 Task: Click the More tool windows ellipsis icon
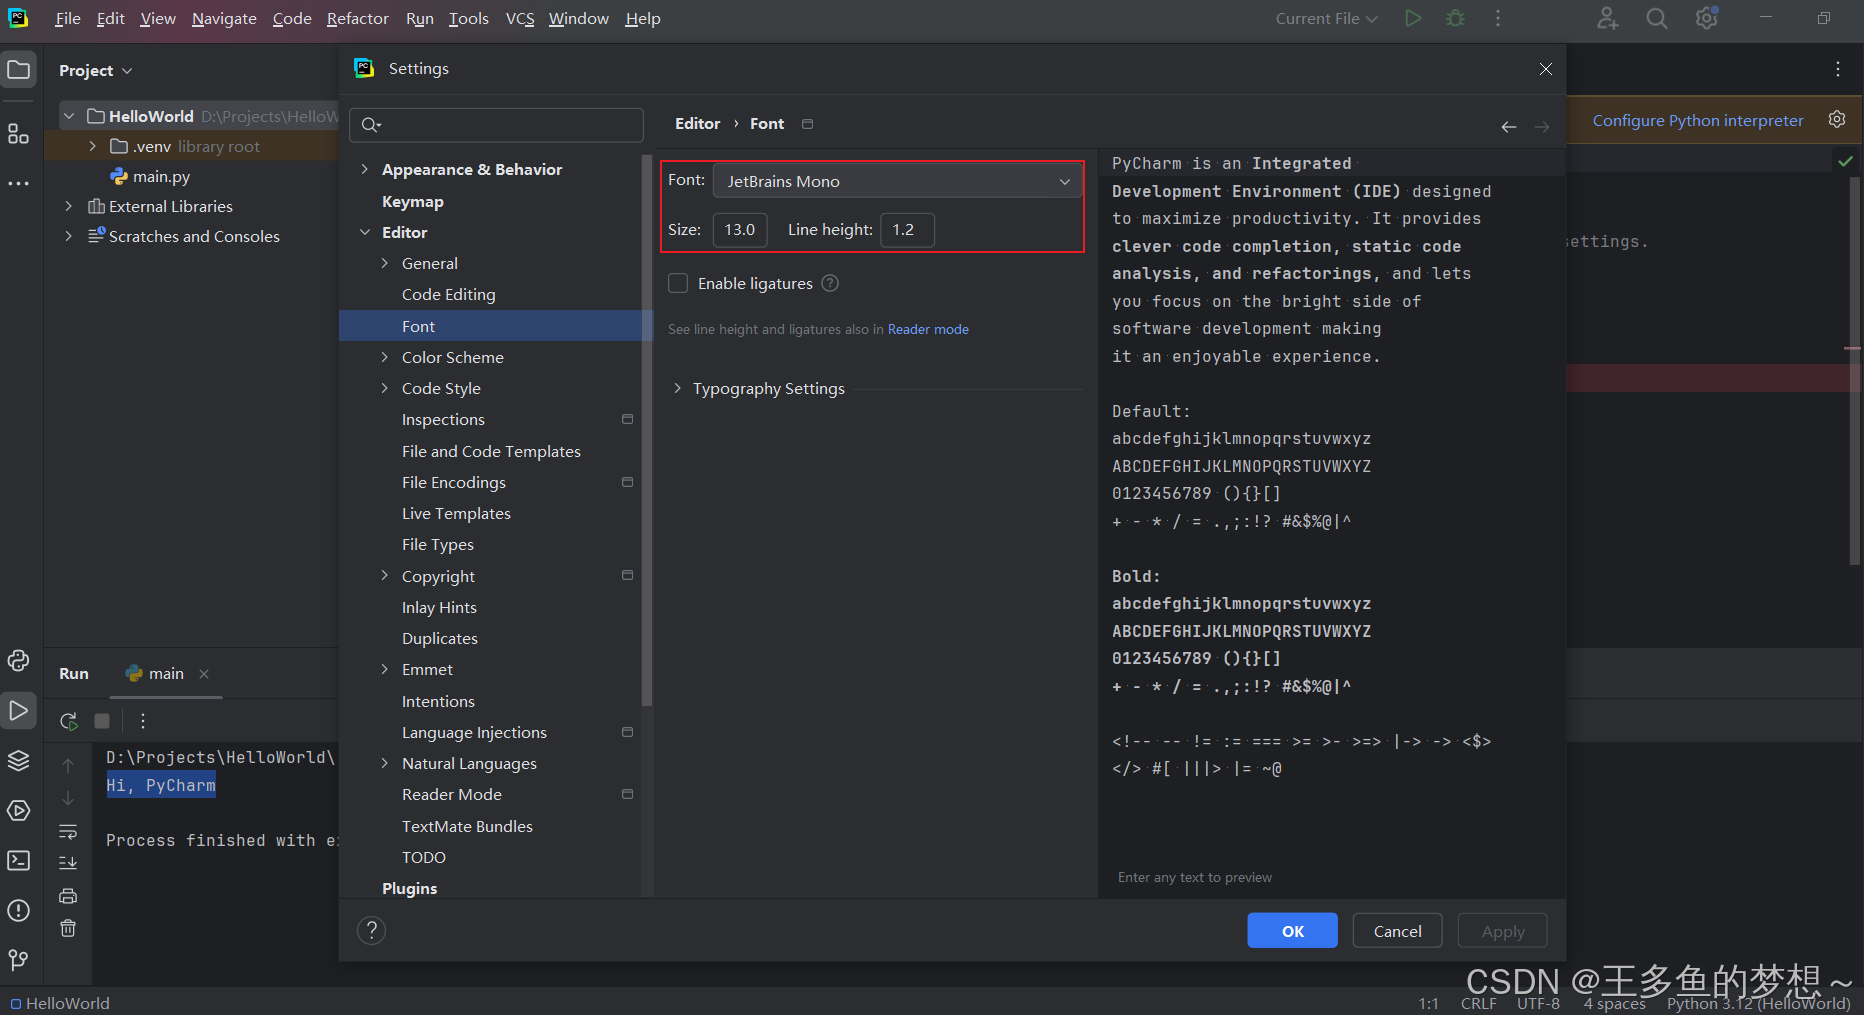19,184
